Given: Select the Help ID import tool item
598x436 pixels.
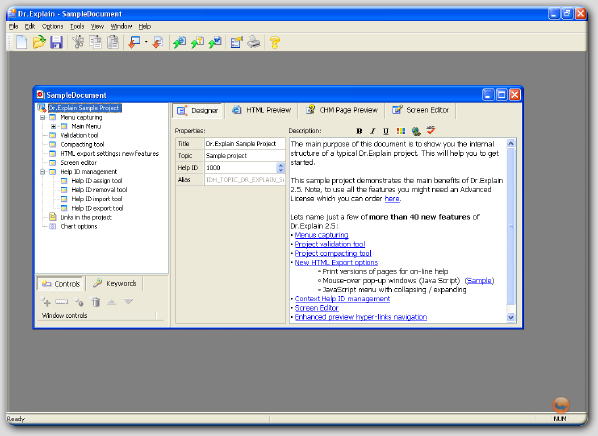Looking at the screenshot, I should click(97, 199).
